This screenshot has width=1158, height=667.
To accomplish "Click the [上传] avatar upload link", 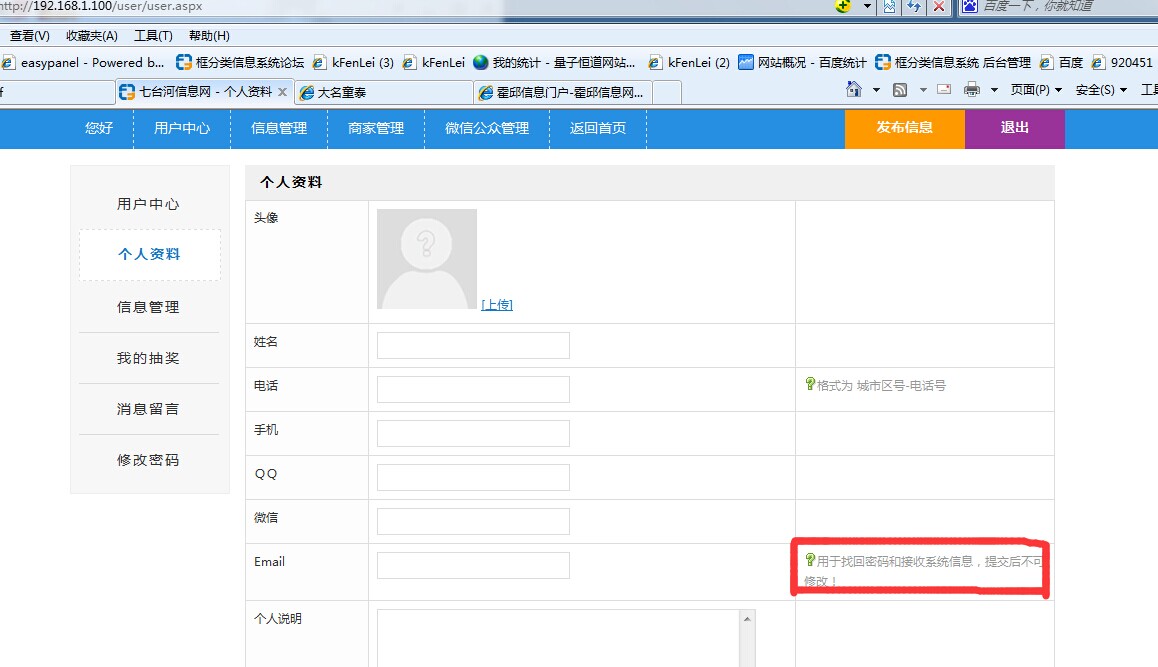I will pyautogui.click(x=497, y=305).
